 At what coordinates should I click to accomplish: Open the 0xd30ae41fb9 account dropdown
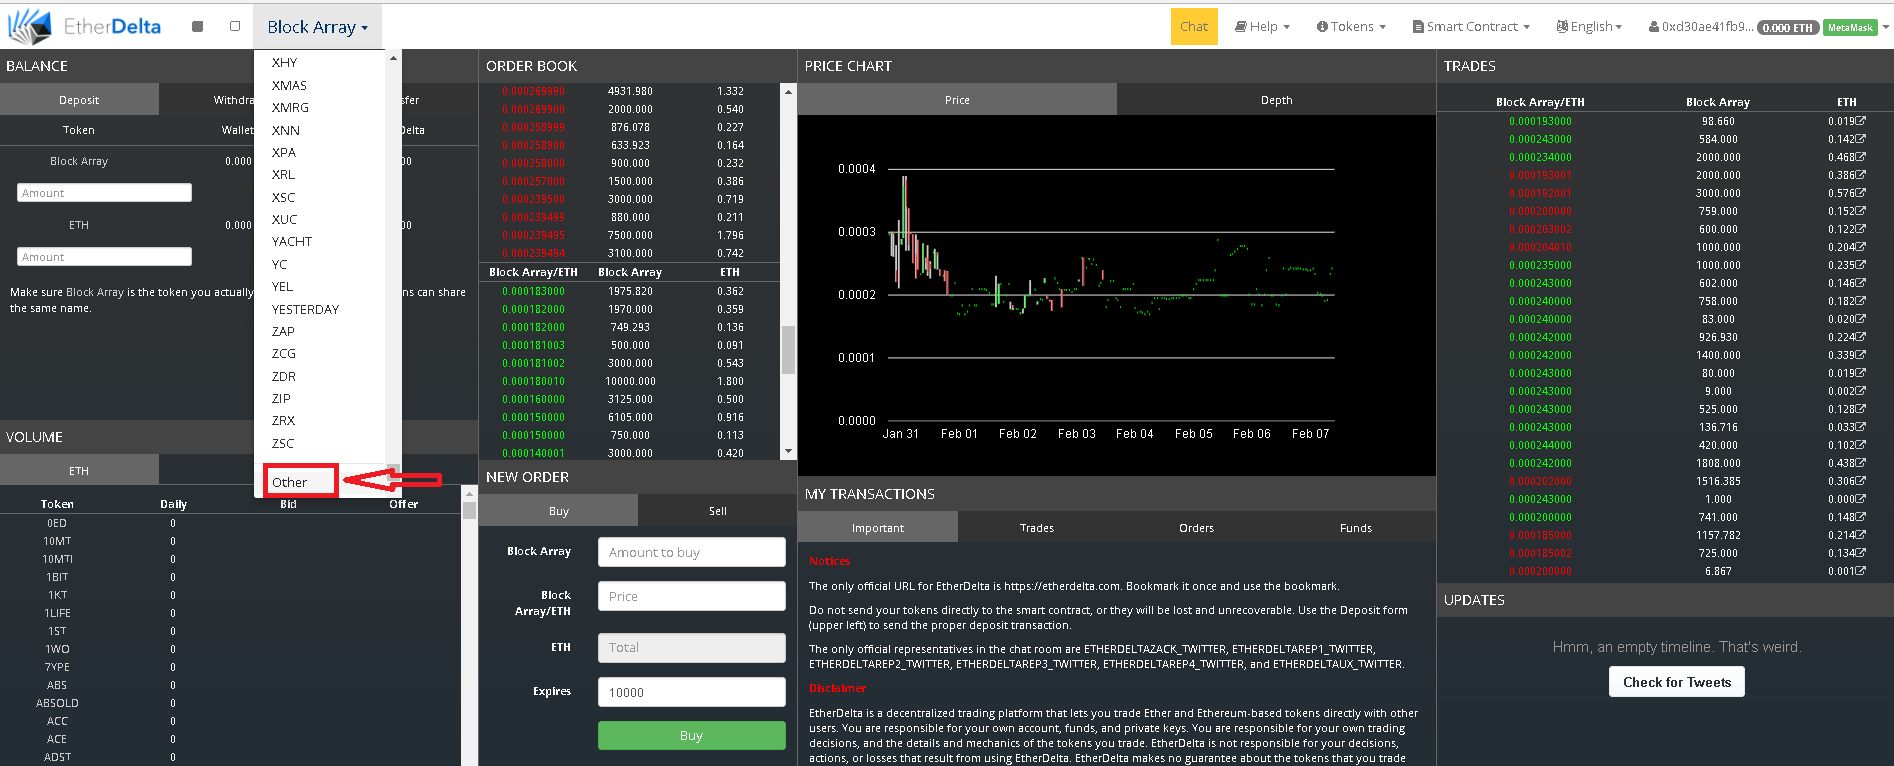point(1700,27)
